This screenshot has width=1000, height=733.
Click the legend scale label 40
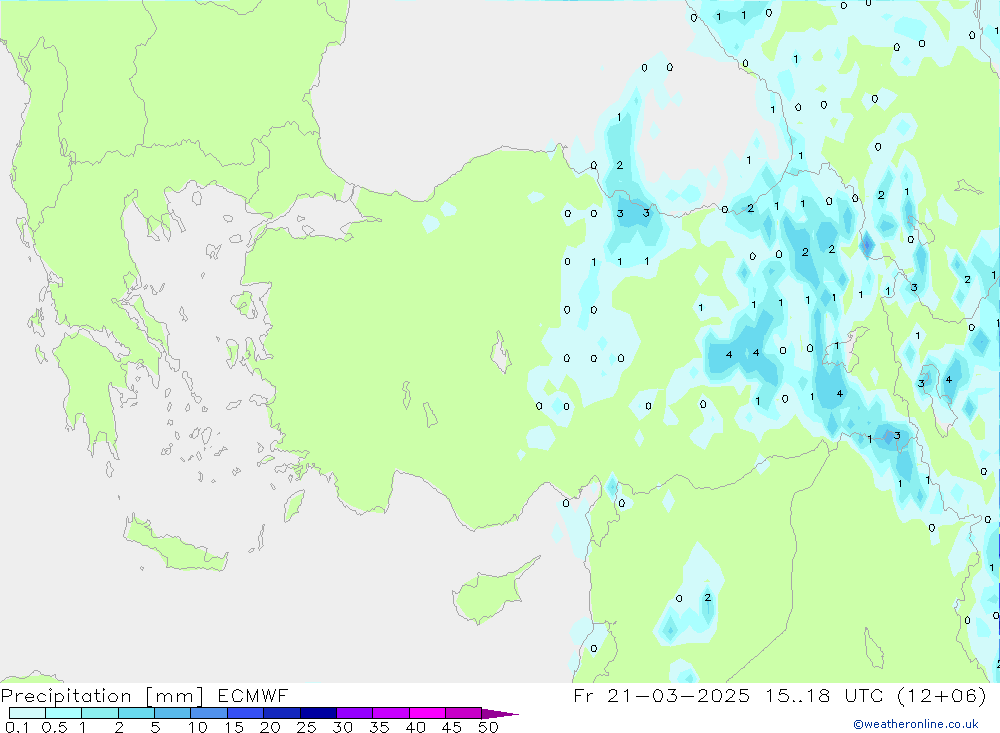[416, 727]
